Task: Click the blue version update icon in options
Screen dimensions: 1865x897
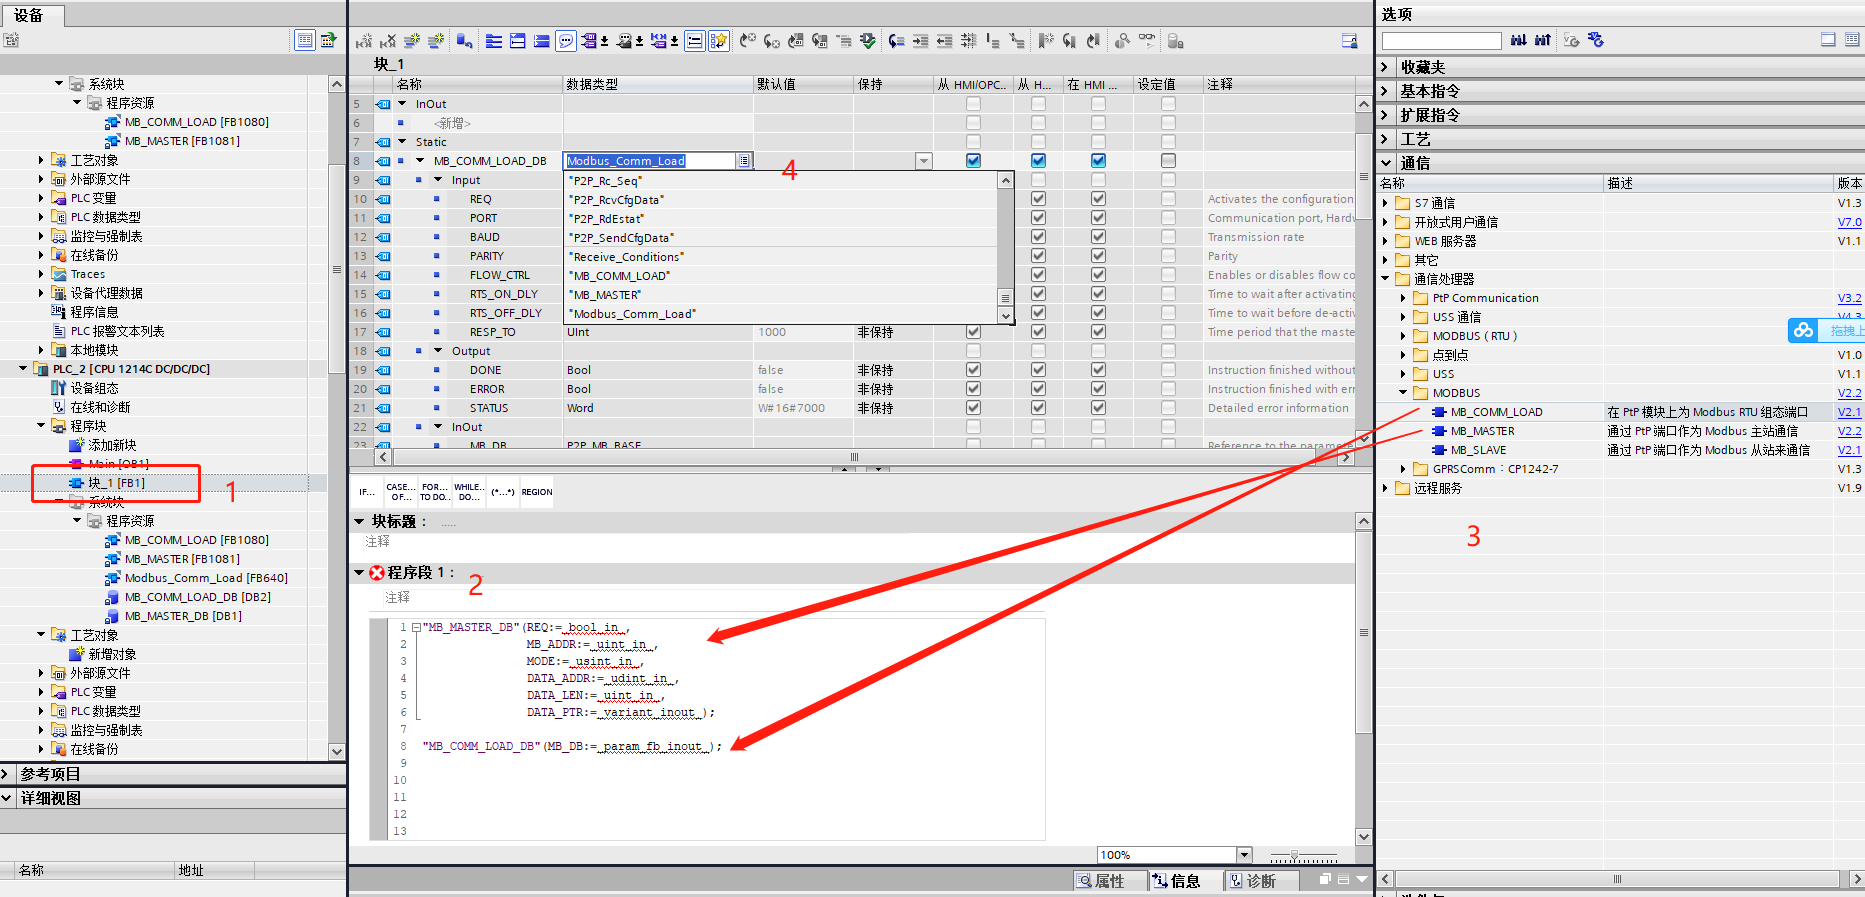Action: [1596, 40]
